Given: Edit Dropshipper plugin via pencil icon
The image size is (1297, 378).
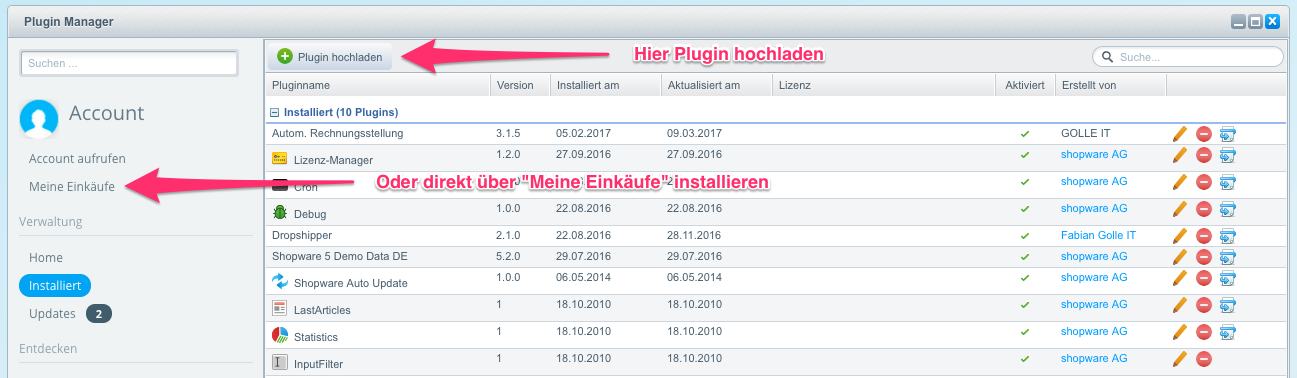Looking at the screenshot, I should pos(1180,236).
